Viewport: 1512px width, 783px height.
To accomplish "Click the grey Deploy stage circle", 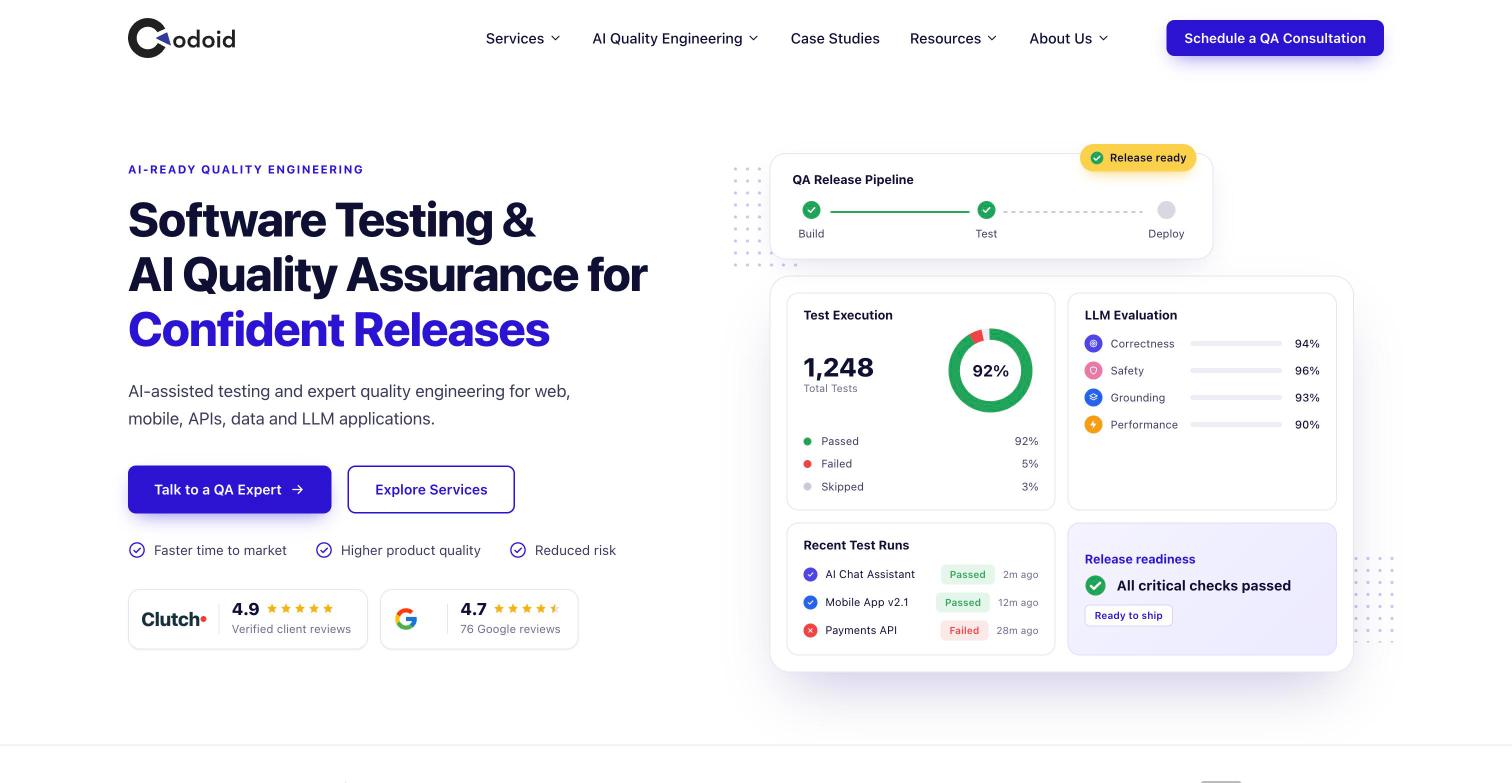I will pos(1166,210).
